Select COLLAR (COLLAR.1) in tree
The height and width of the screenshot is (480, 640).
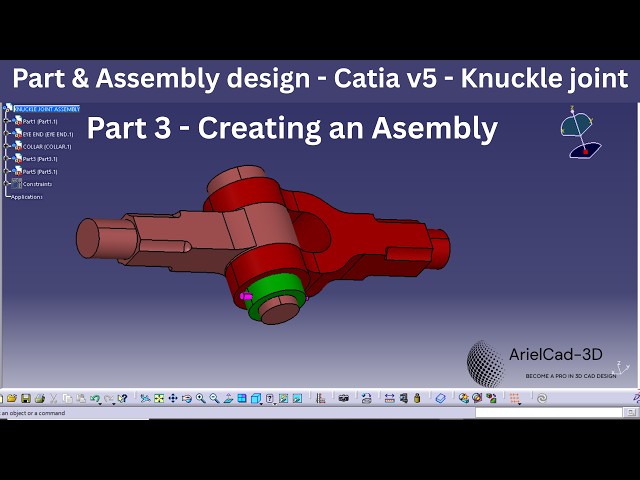tap(47, 147)
